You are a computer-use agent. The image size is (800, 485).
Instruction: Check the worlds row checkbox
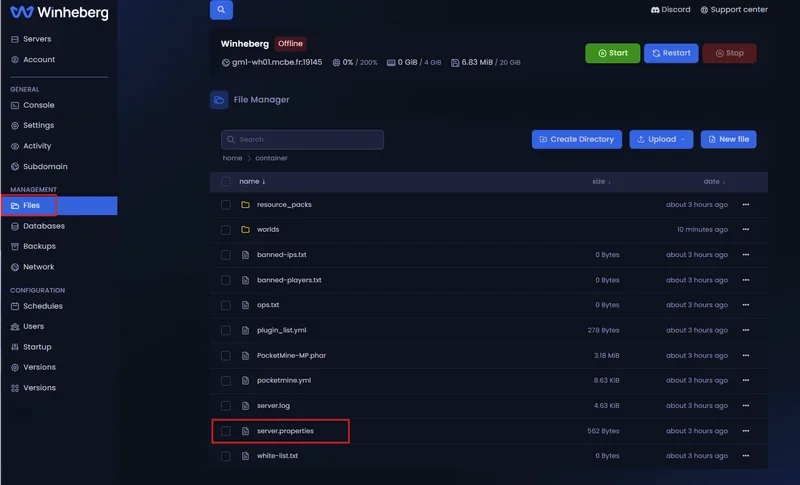(226, 229)
